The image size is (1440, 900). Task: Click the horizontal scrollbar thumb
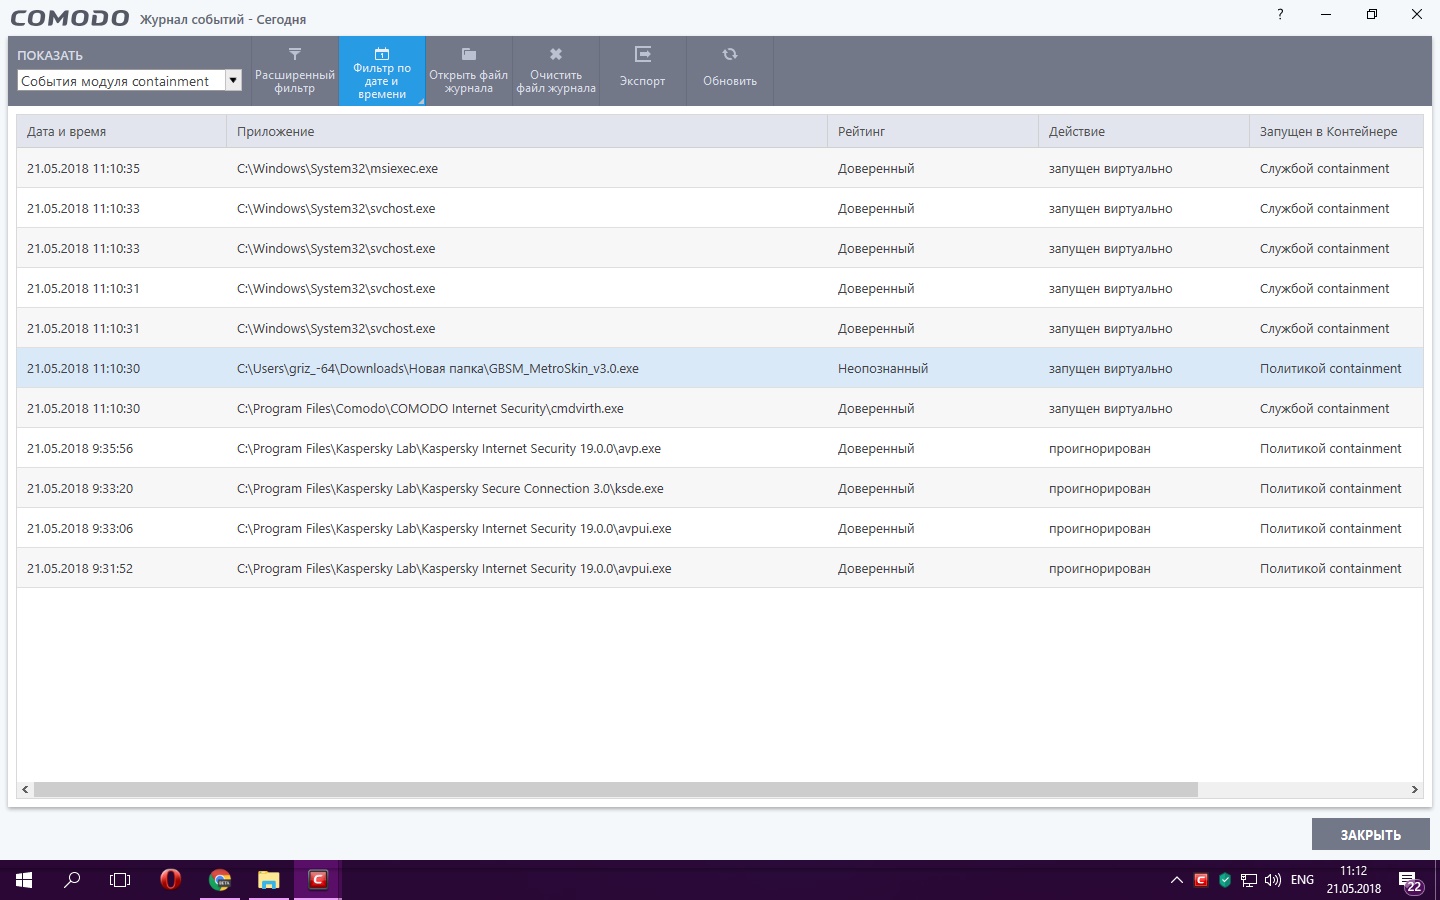point(615,790)
